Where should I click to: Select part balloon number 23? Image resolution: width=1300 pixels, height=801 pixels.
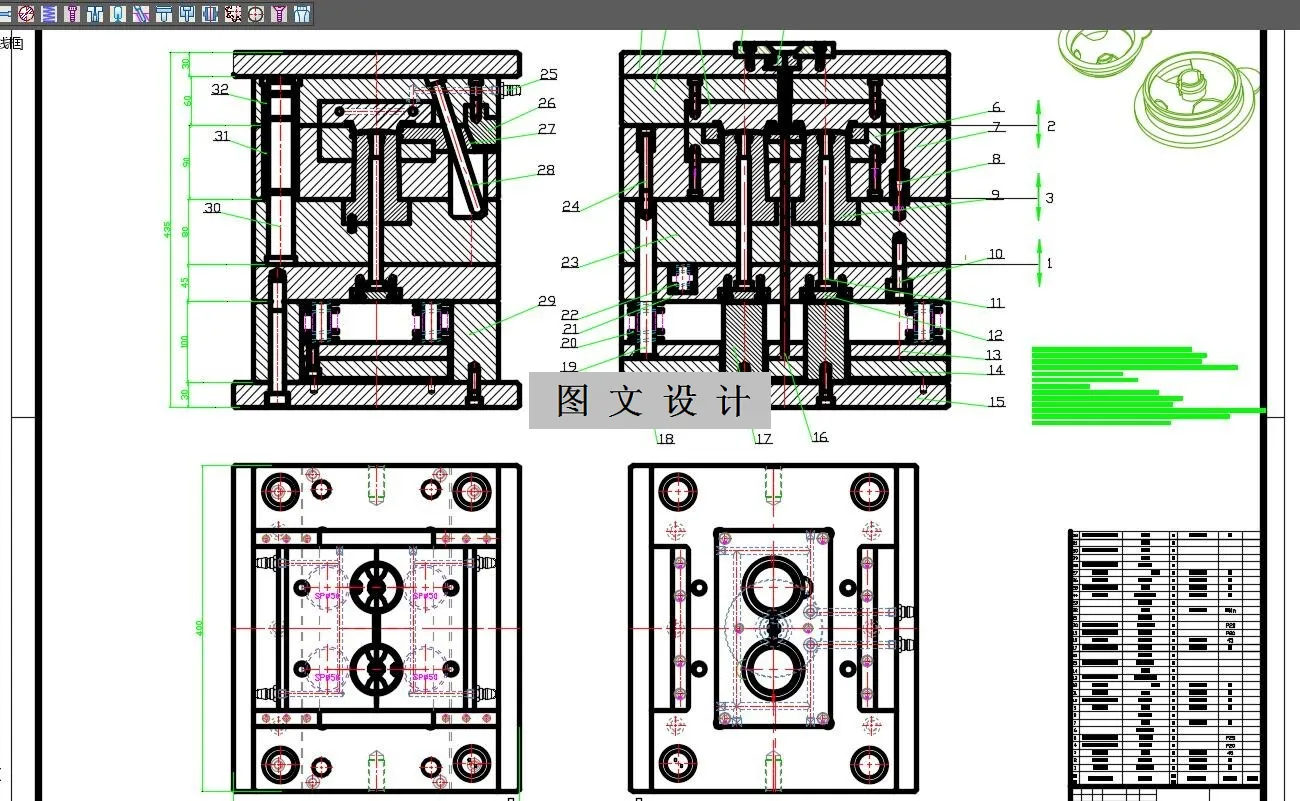click(569, 263)
